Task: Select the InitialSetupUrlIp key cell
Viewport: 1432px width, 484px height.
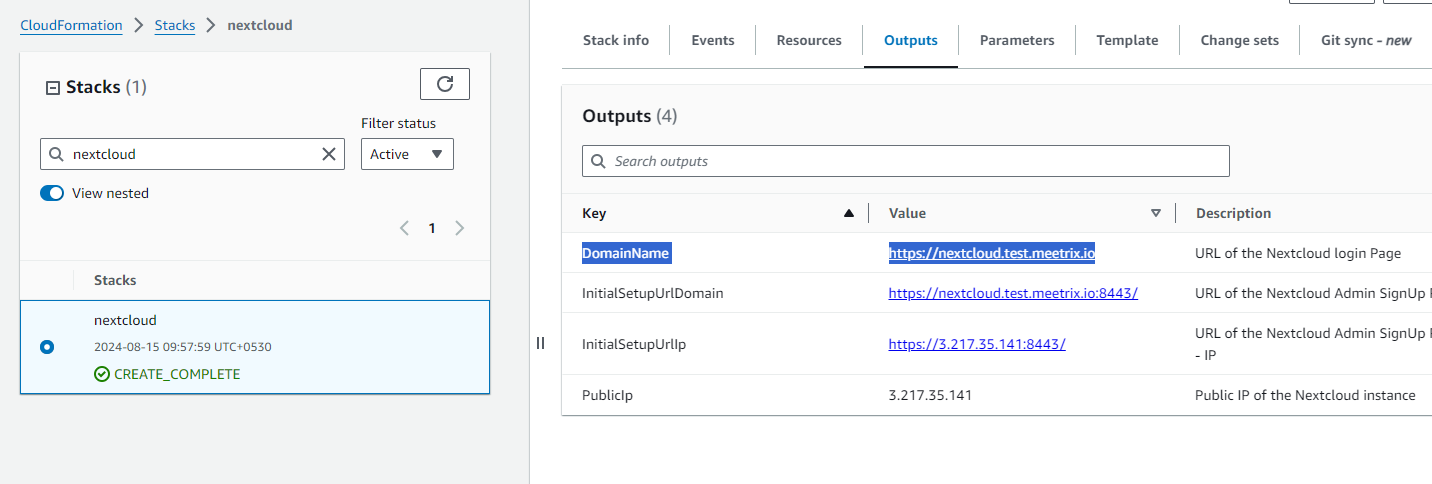Action: coord(634,343)
